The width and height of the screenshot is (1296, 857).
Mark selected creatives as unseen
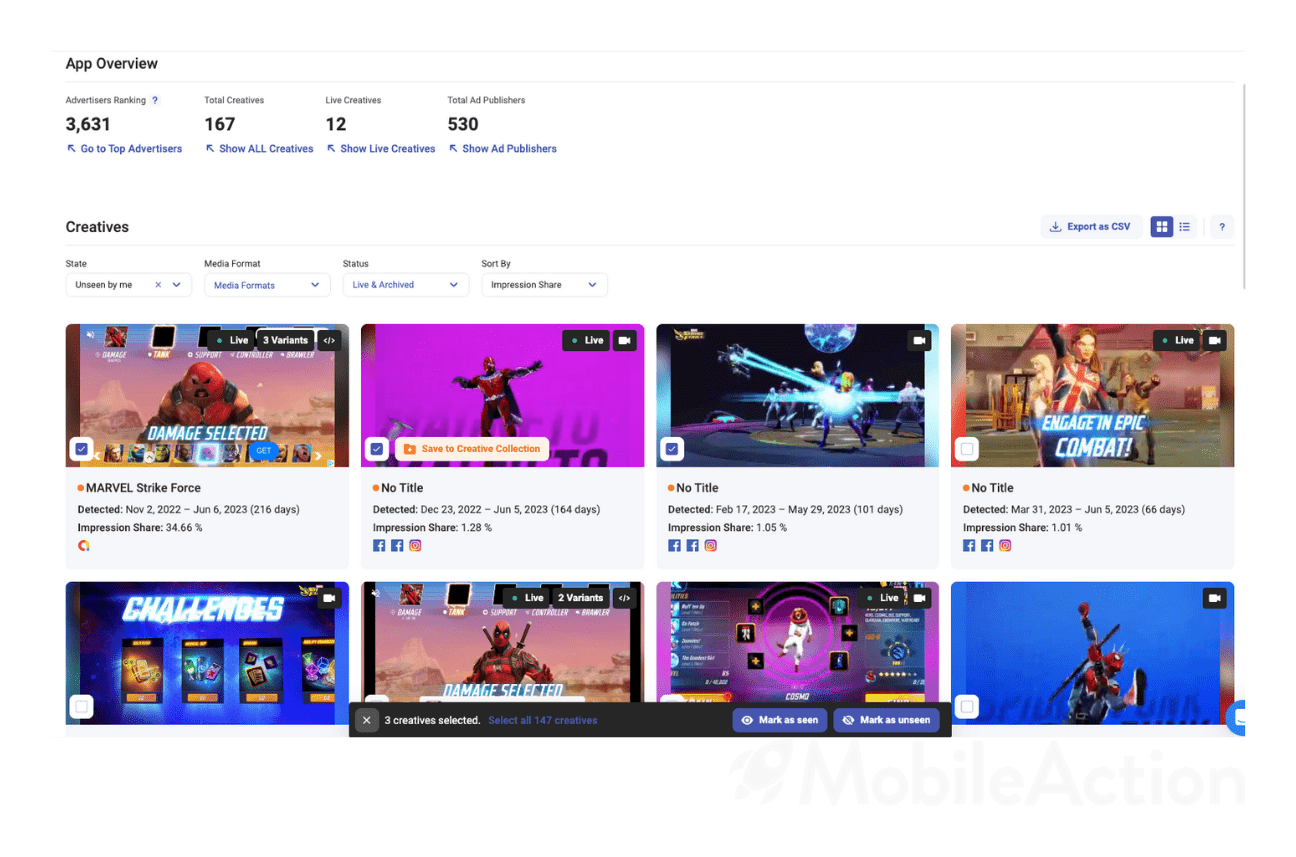887,720
